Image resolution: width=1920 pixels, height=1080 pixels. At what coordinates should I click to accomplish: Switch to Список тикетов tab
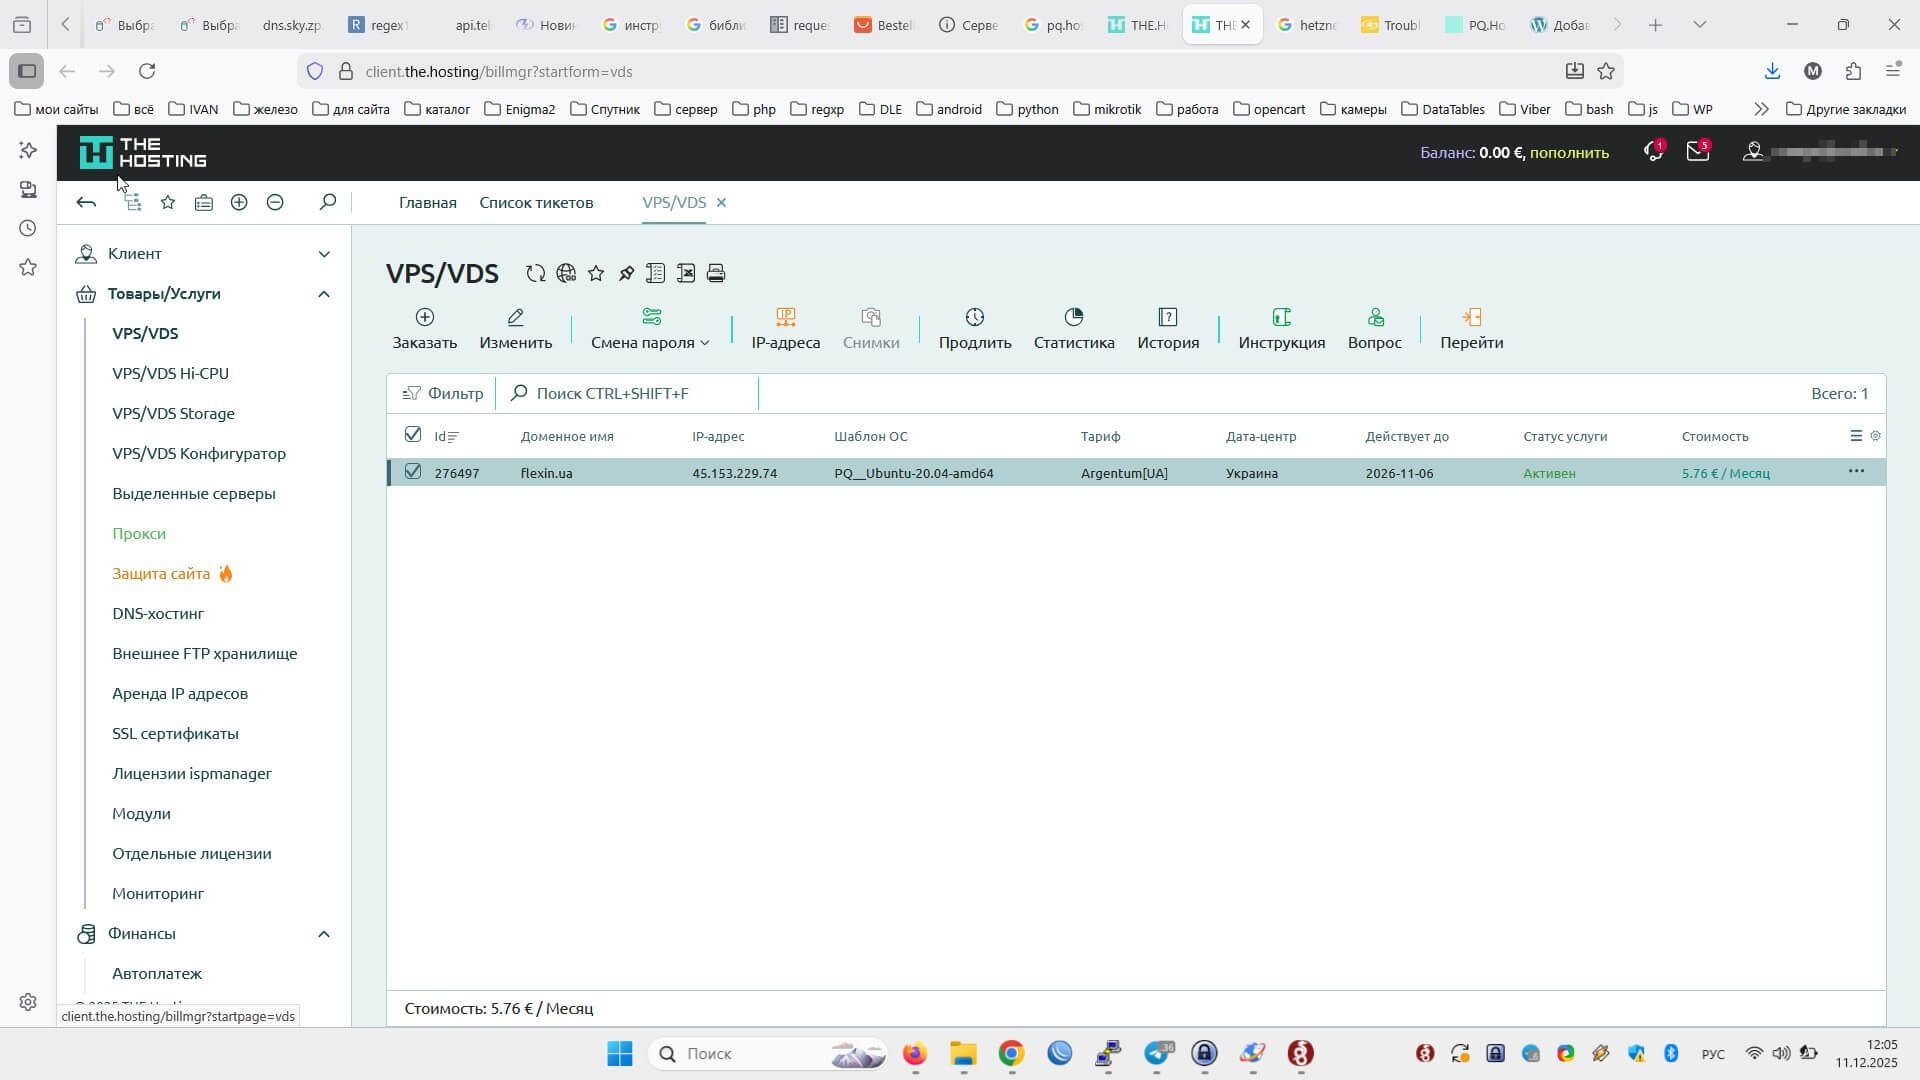point(536,203)
